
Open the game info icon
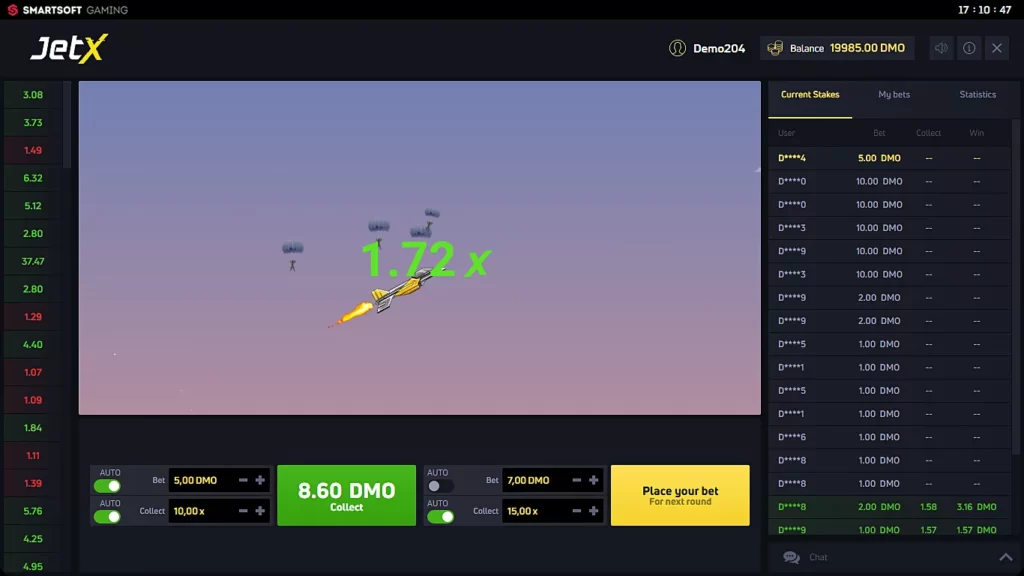coord(969,48)
